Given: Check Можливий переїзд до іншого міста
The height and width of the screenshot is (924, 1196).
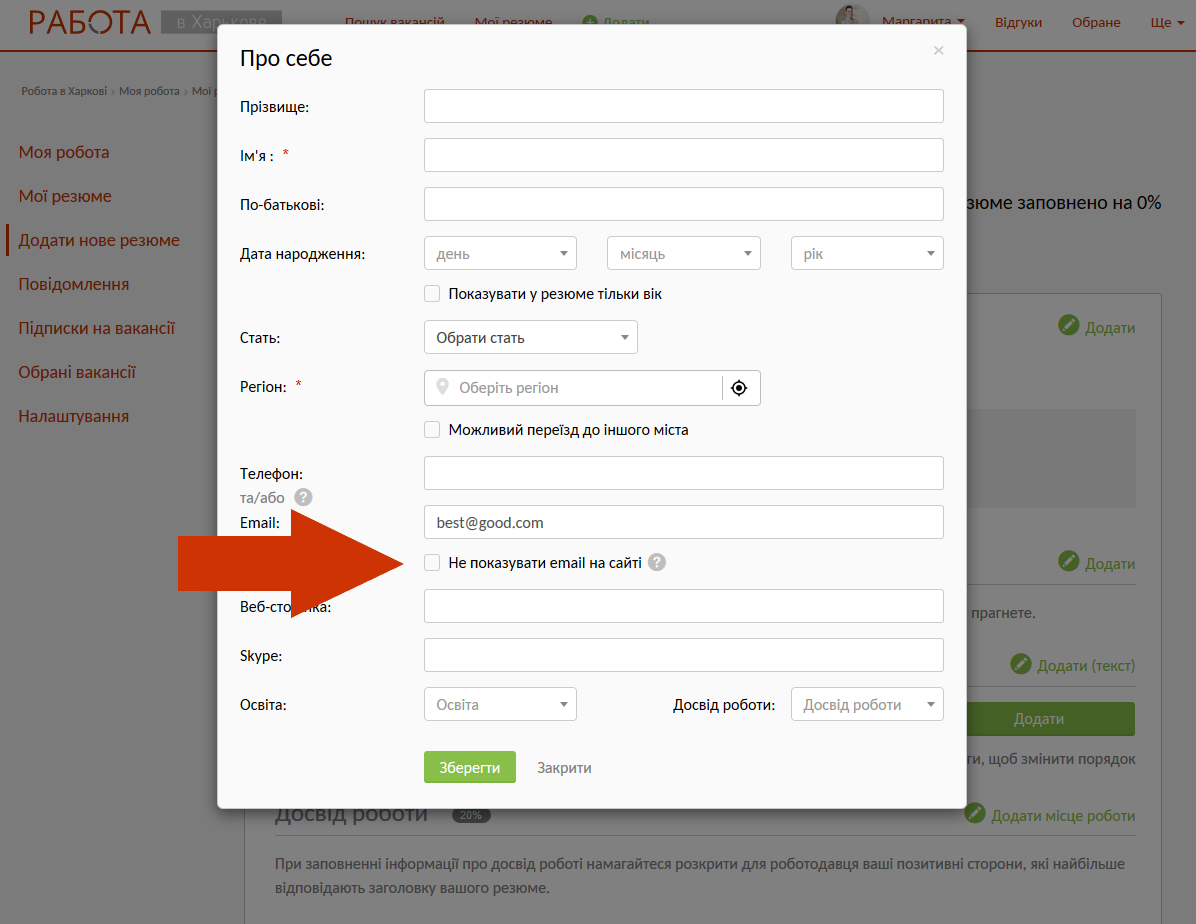Looking at the screenshot, I should [x=432, y=430].
